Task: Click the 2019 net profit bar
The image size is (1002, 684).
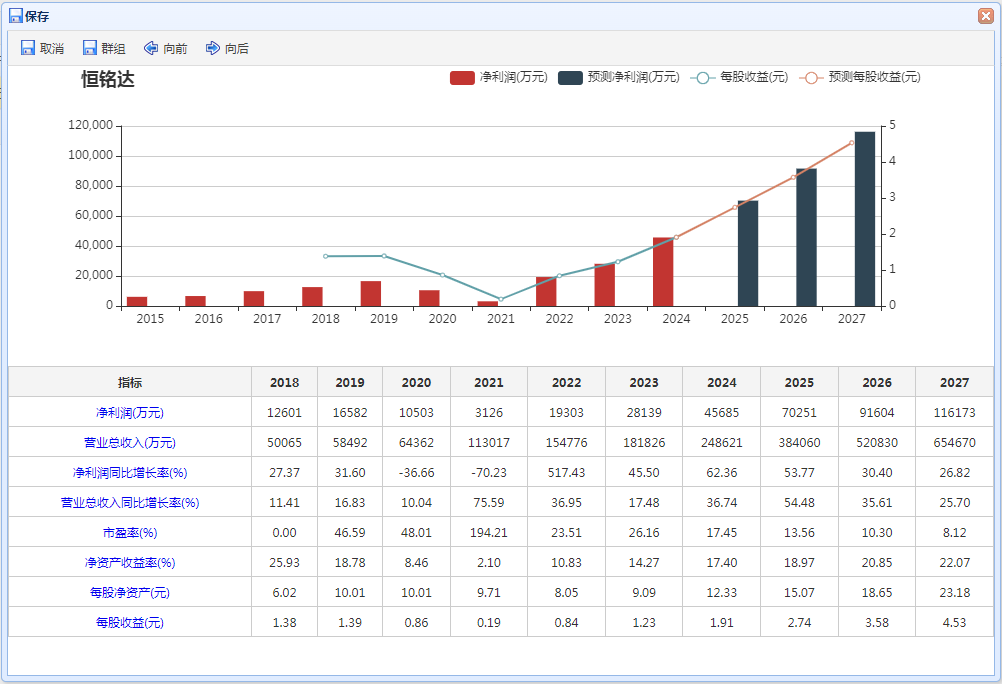Action: tap(371, 293)
